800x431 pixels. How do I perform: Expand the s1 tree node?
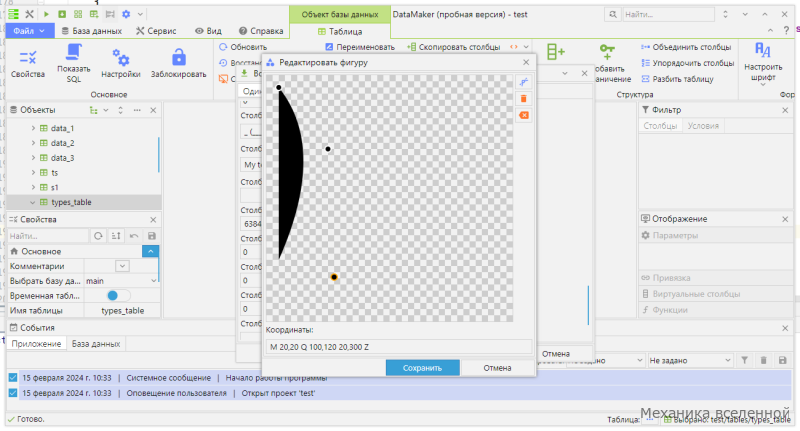(33, 187)
